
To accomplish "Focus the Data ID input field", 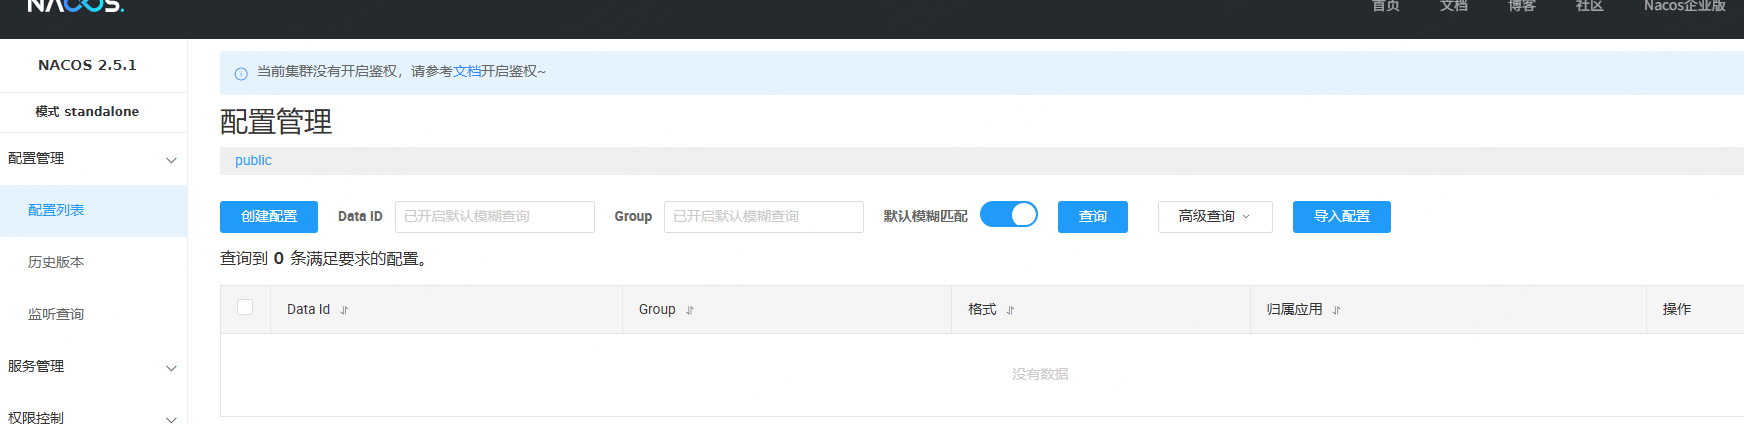I will [495, 217].
